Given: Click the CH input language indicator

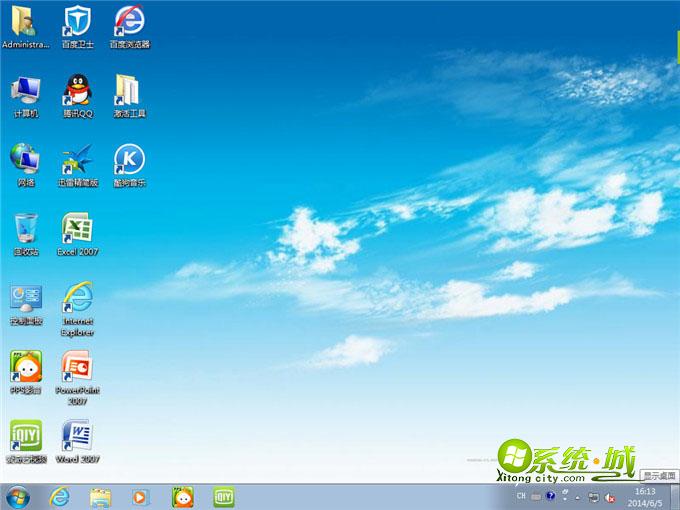Looking at the screenshot, I should coord(521,496).
